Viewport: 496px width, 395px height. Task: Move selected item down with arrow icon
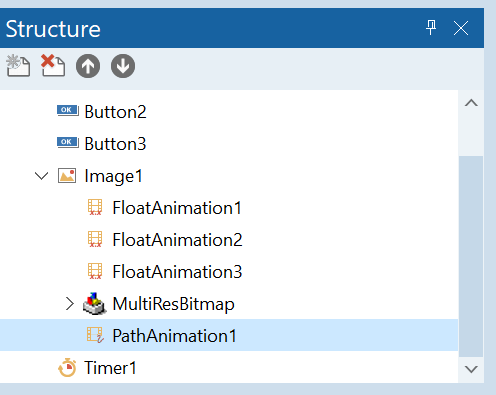[x=123, y=66]
